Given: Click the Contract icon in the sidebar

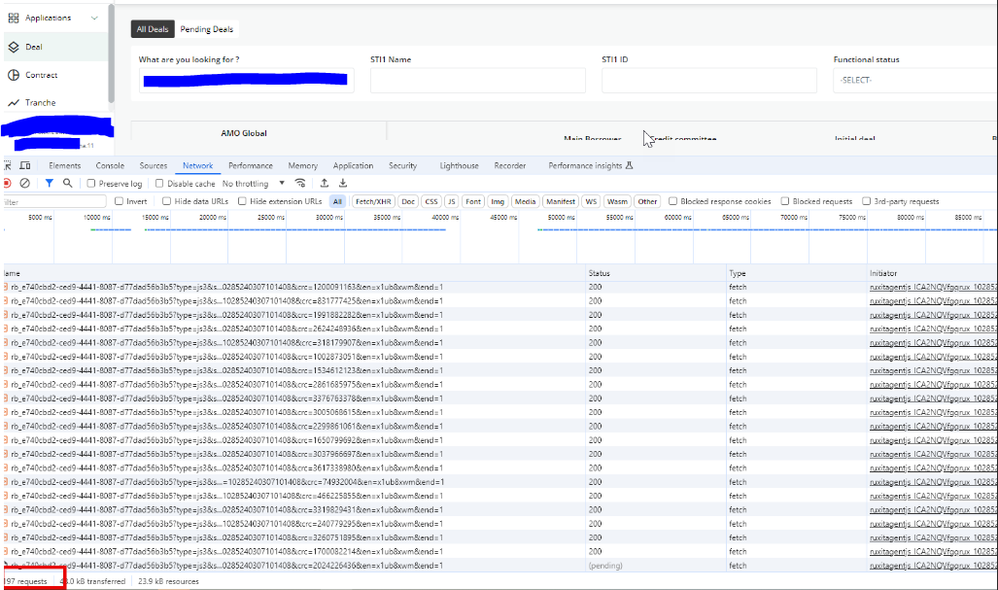Looking at the screenshot, I should point(14,75).
